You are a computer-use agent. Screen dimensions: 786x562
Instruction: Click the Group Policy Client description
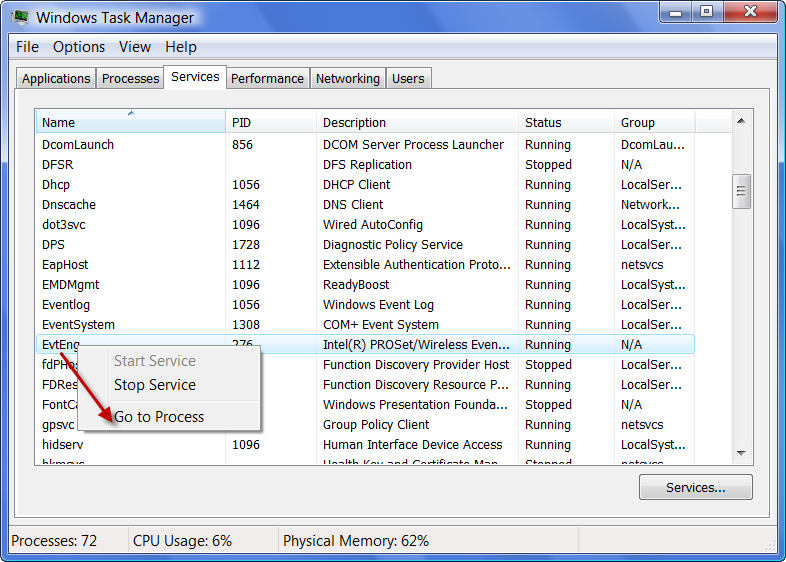click(x=376, y=425)
